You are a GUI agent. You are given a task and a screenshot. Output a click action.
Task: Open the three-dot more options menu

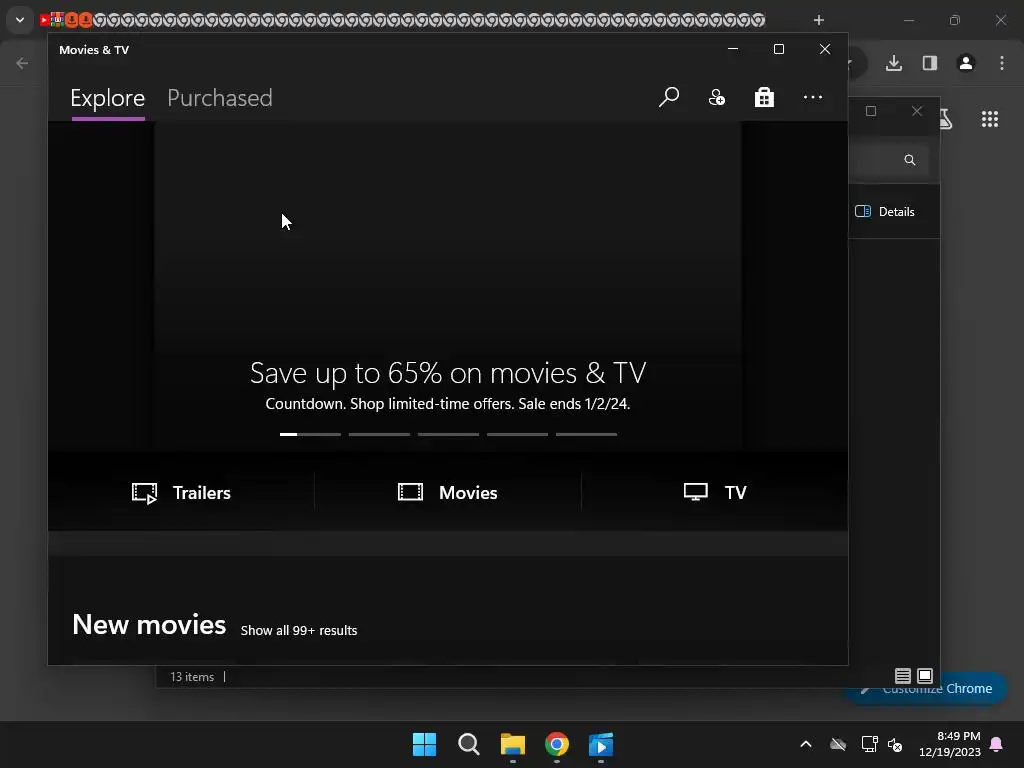tap(812, 97)
